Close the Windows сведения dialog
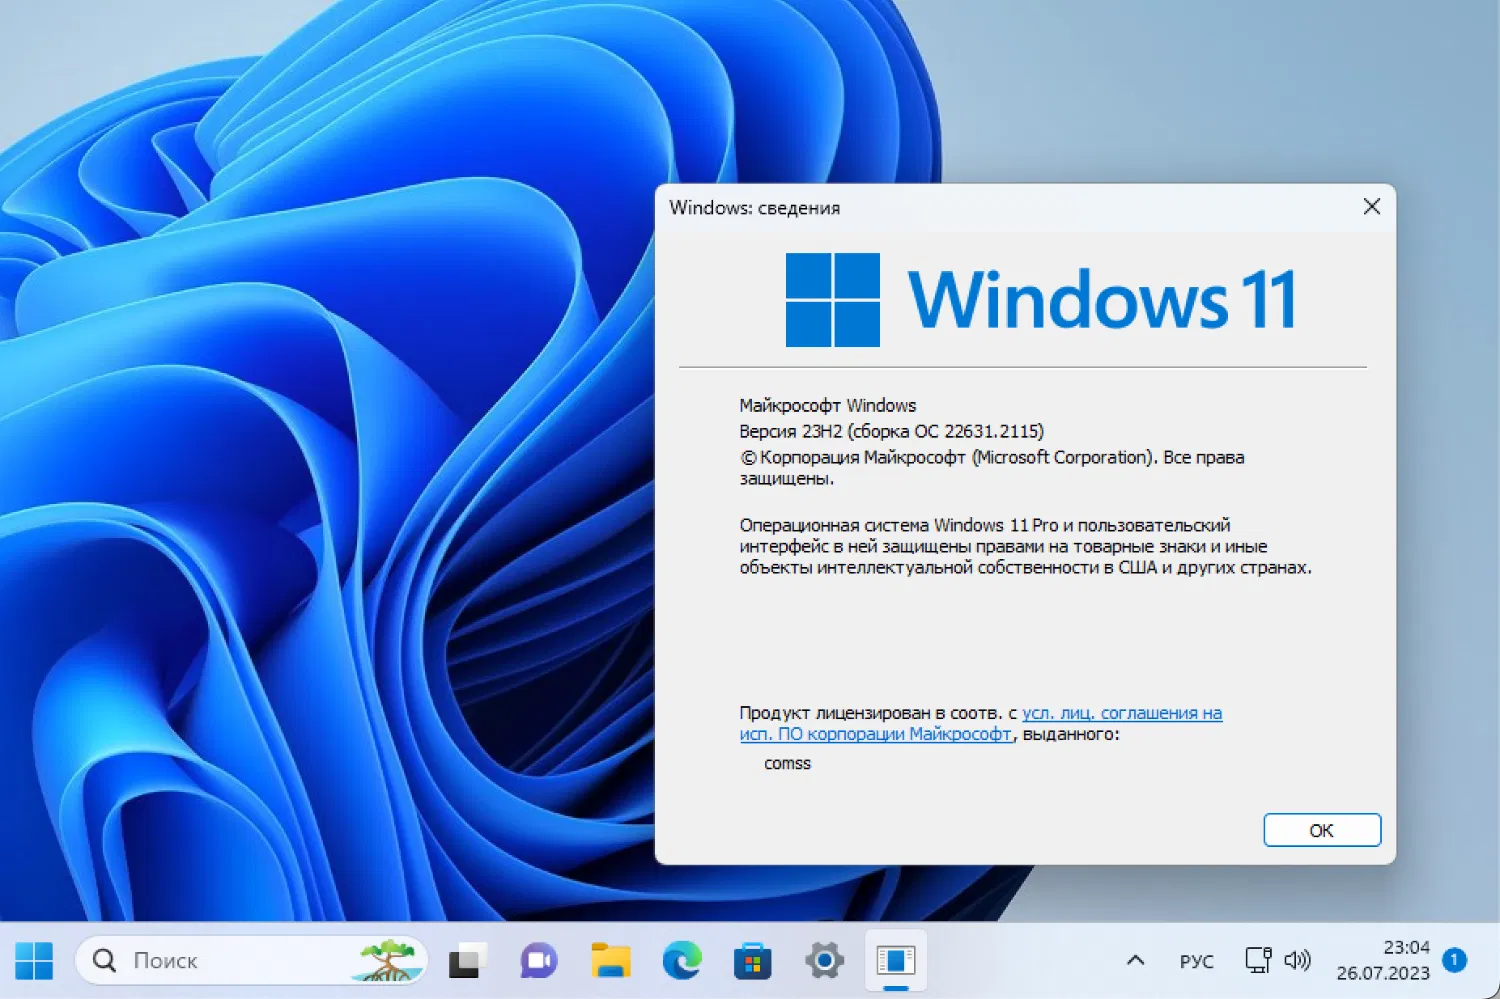1500x999 pixels. click(1371, 207)
